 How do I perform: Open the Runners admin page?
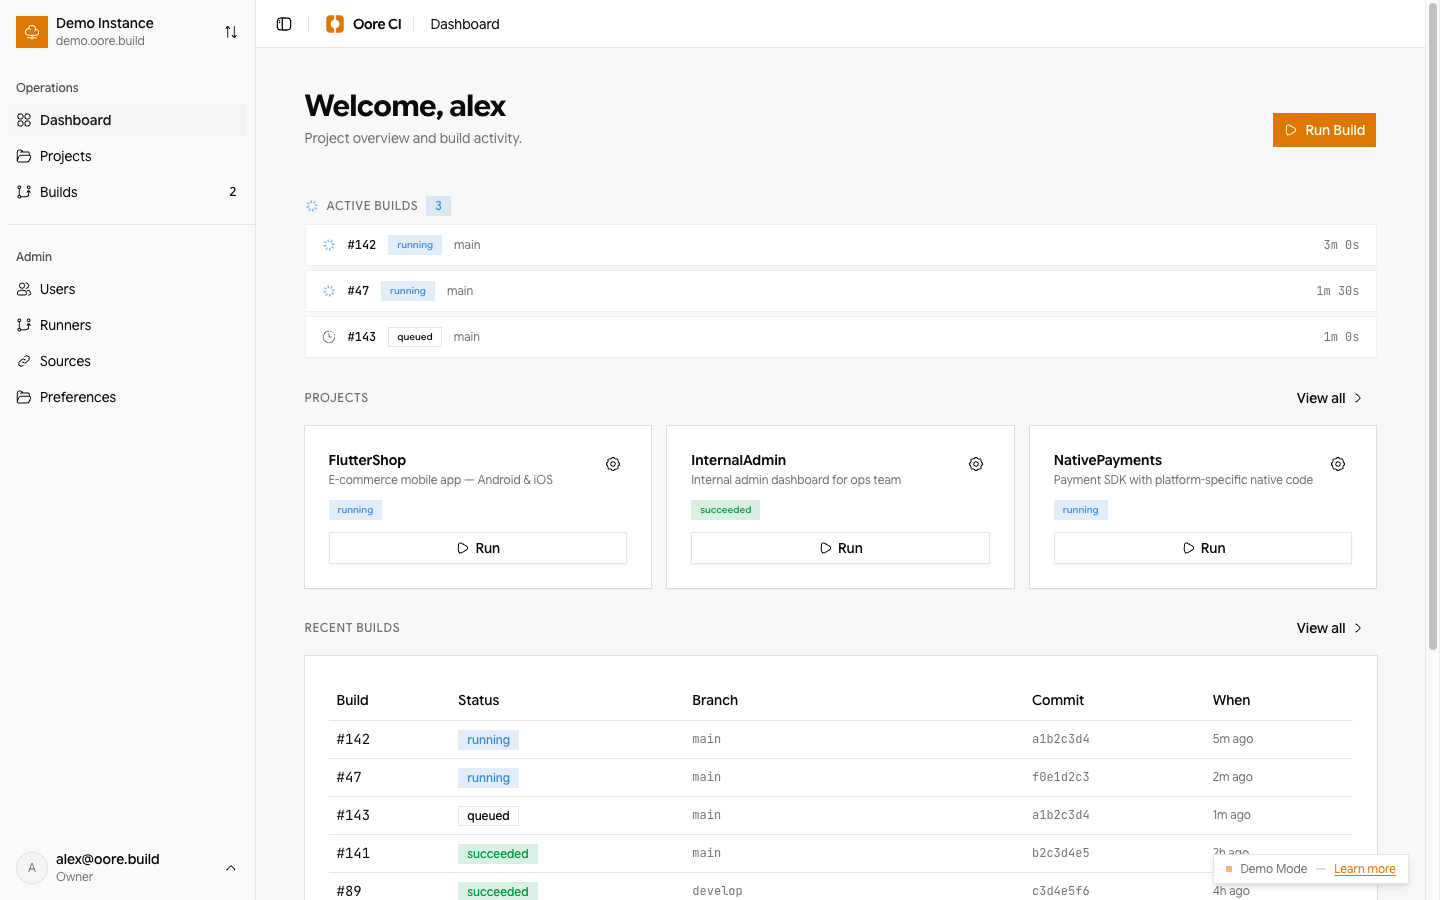[65, 325]
